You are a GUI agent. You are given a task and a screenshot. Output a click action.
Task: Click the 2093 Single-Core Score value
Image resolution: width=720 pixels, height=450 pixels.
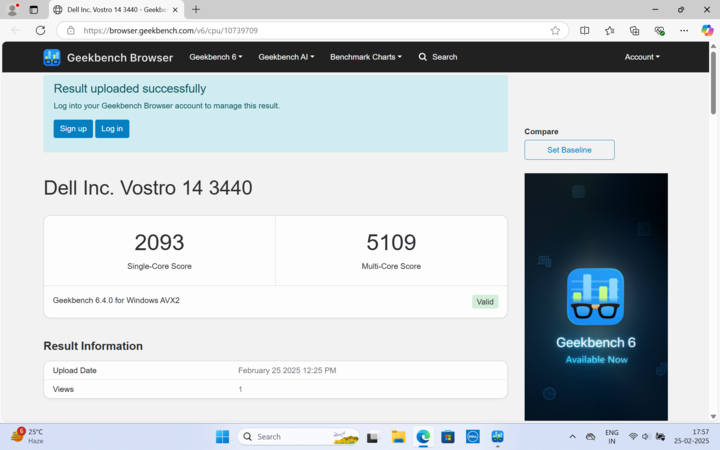pyautogui.click(x=159, y=242)
